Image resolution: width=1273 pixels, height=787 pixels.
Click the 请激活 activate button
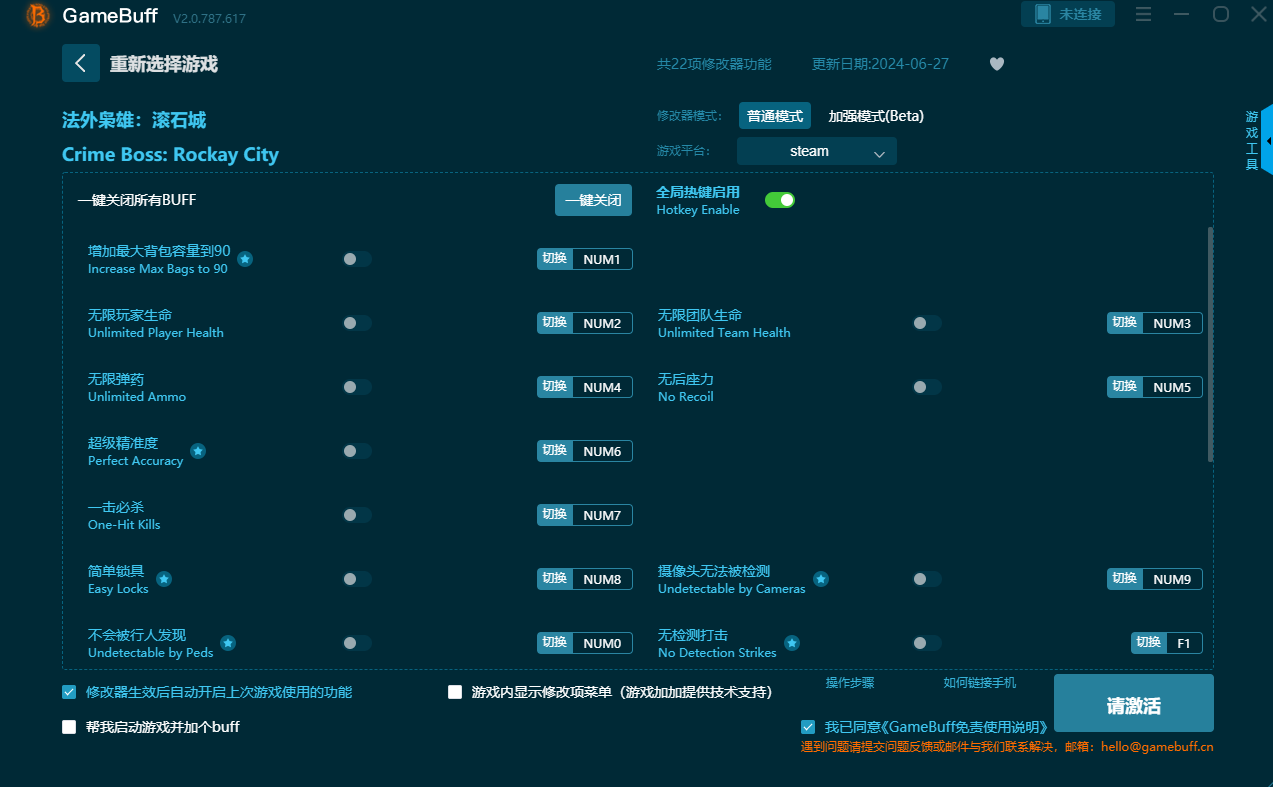(x=1134, y=703)
